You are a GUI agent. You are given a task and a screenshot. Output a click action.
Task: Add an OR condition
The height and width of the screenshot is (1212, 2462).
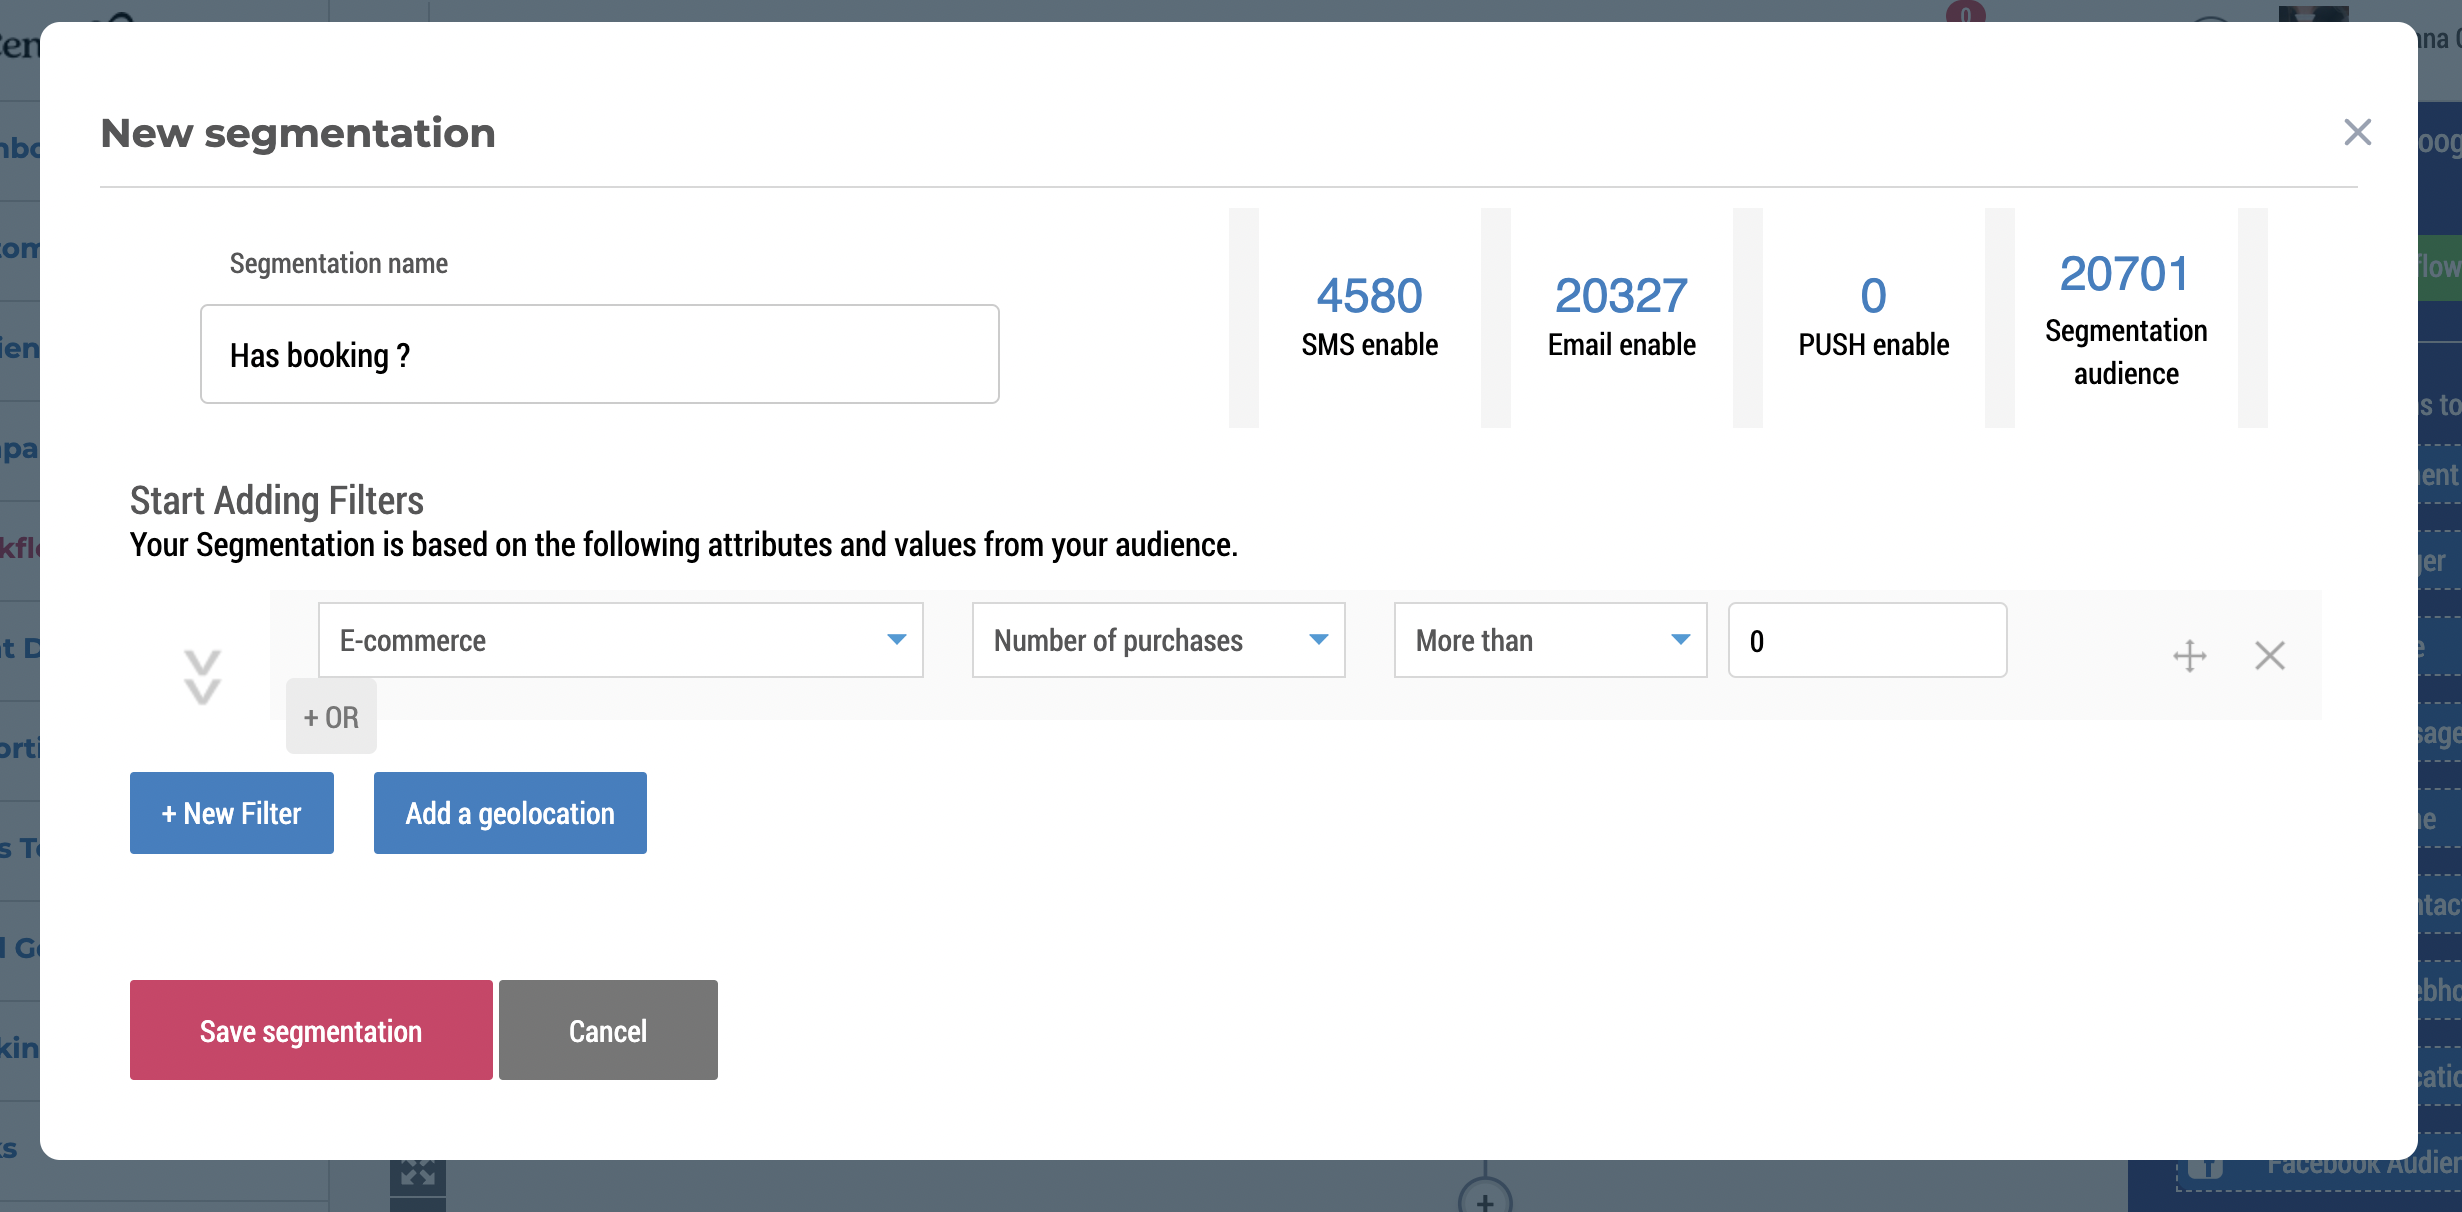click(331, 717)
